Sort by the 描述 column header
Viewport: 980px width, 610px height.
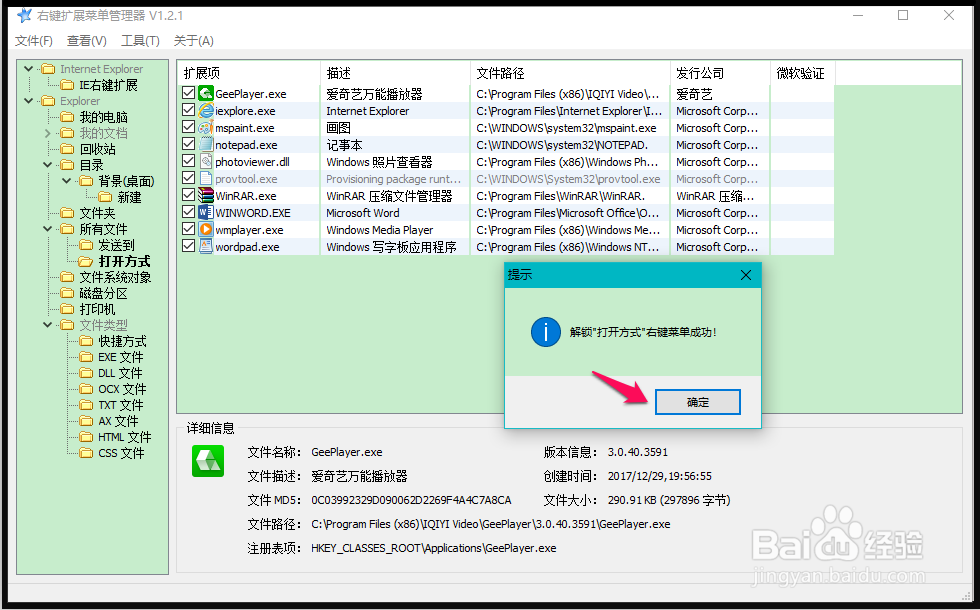click(x=396, y=73)
